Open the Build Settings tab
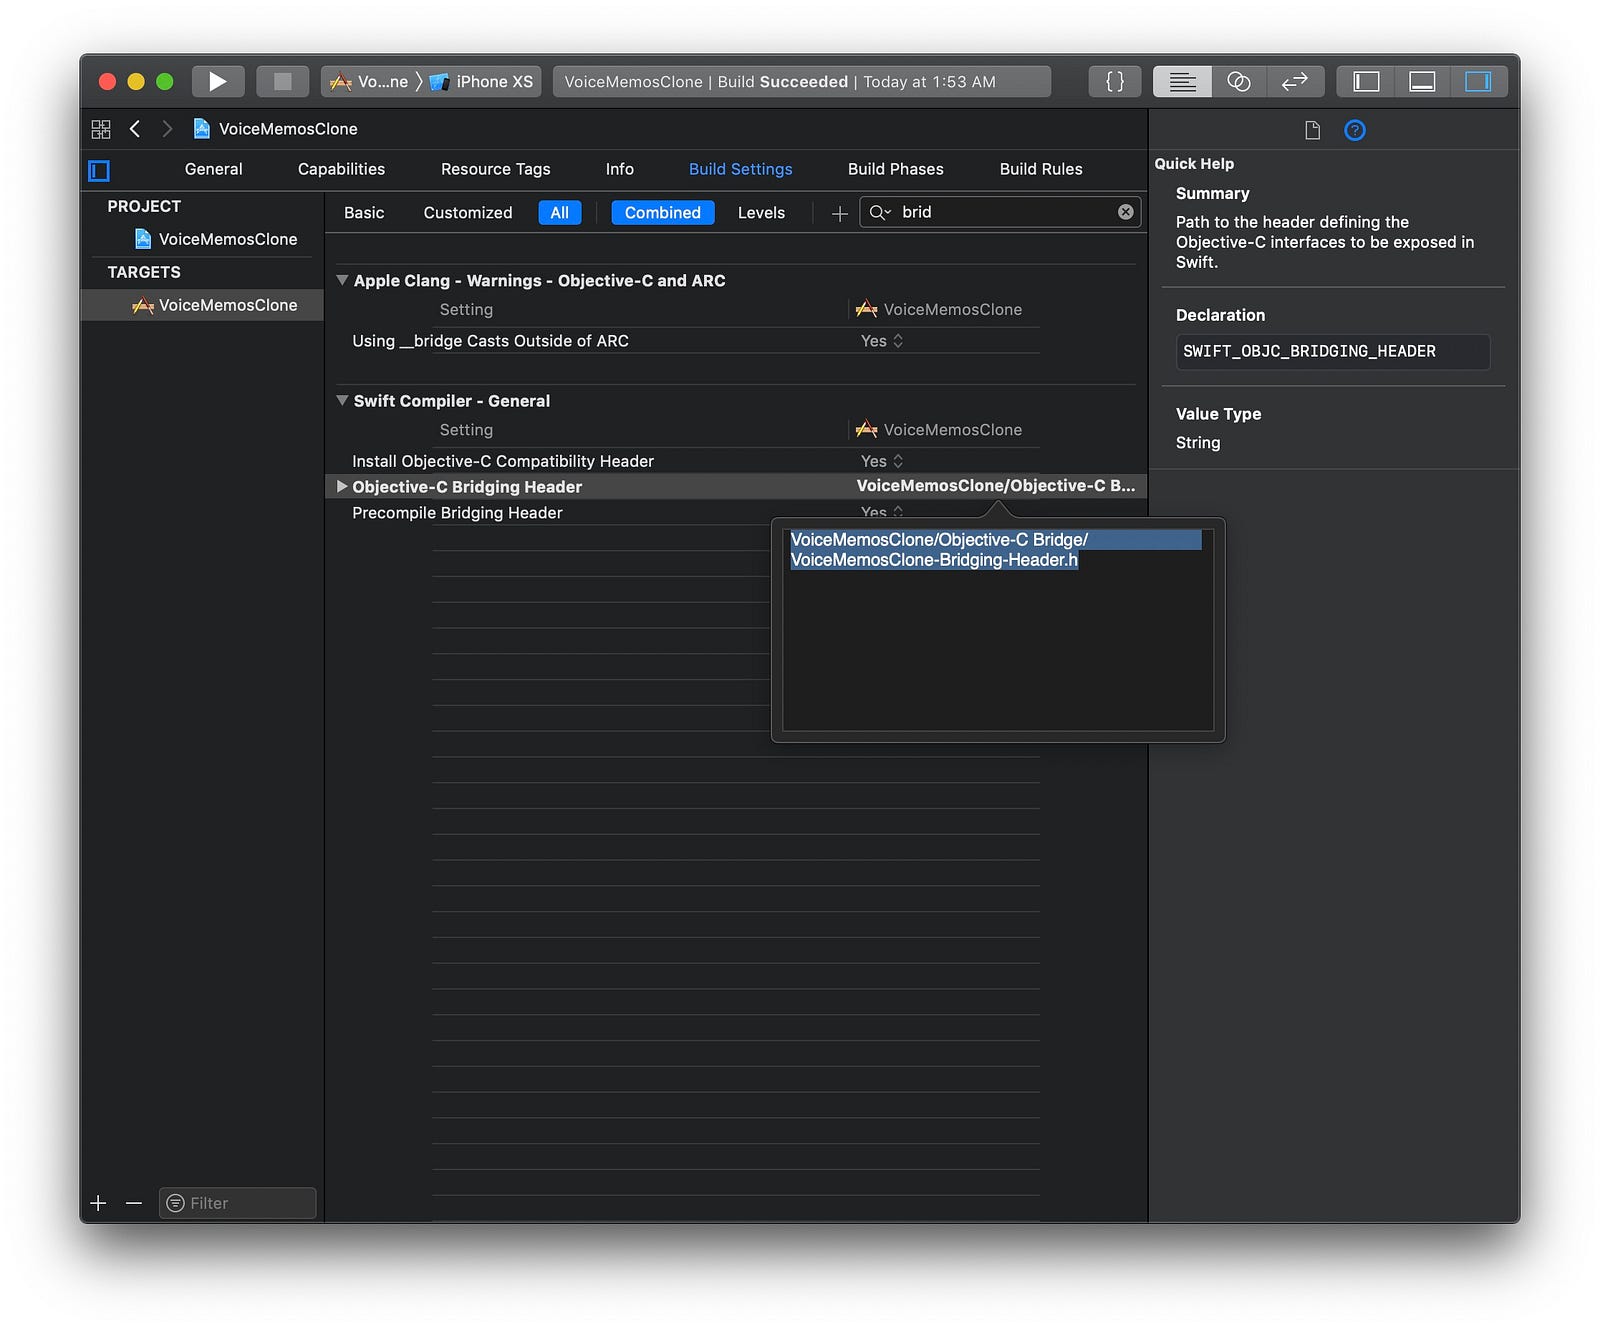This screenshot has width=1600, height=1329. (740, 169)
